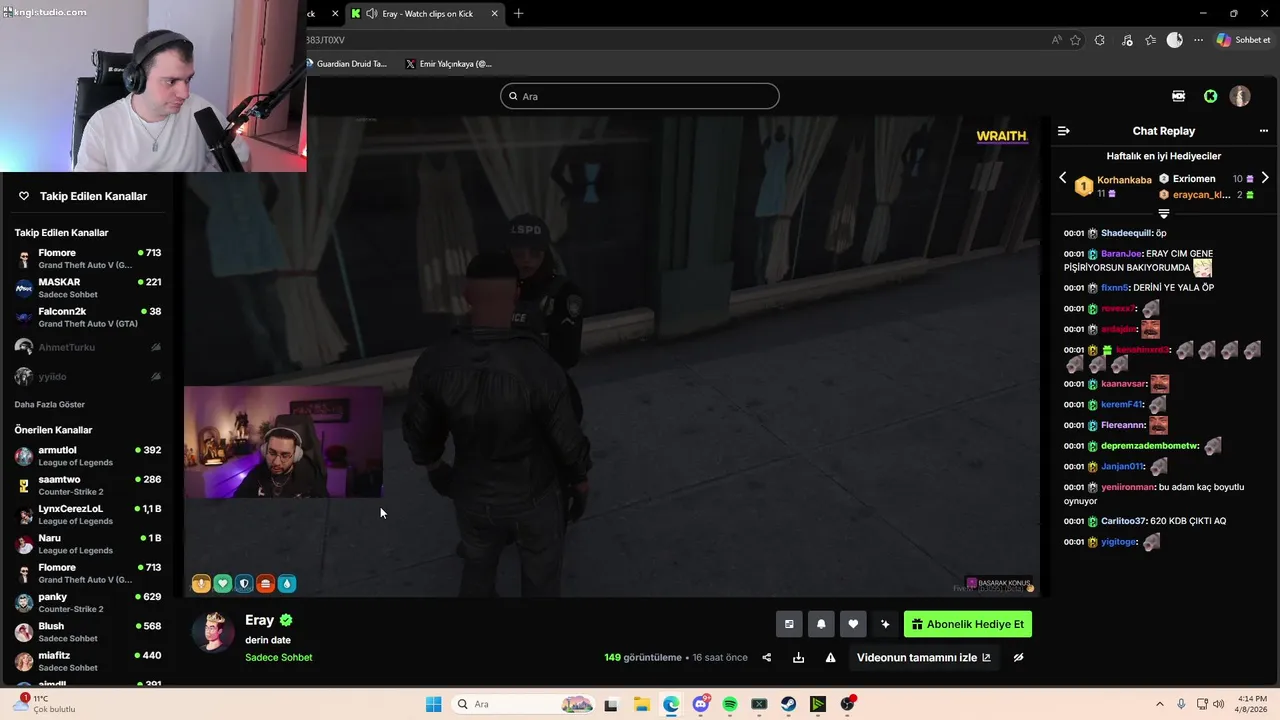Viewport: 1280px width, 720px height.
Task: Add page to favorites star icon
Action: (x=1076, y=40)
